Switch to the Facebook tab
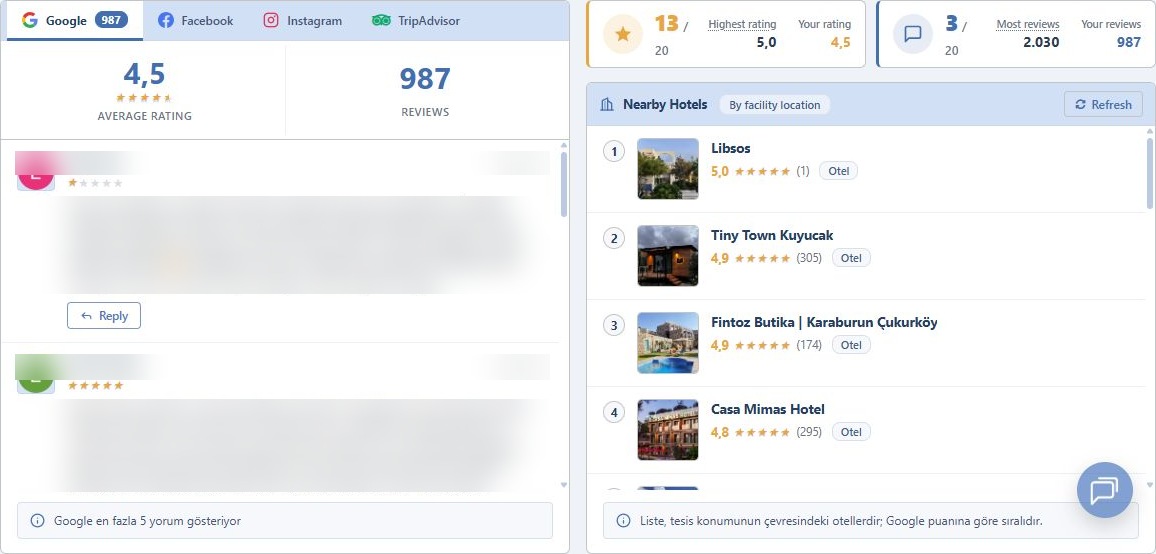The height and width of the screenshot is (554, 1156). (196, 21)
